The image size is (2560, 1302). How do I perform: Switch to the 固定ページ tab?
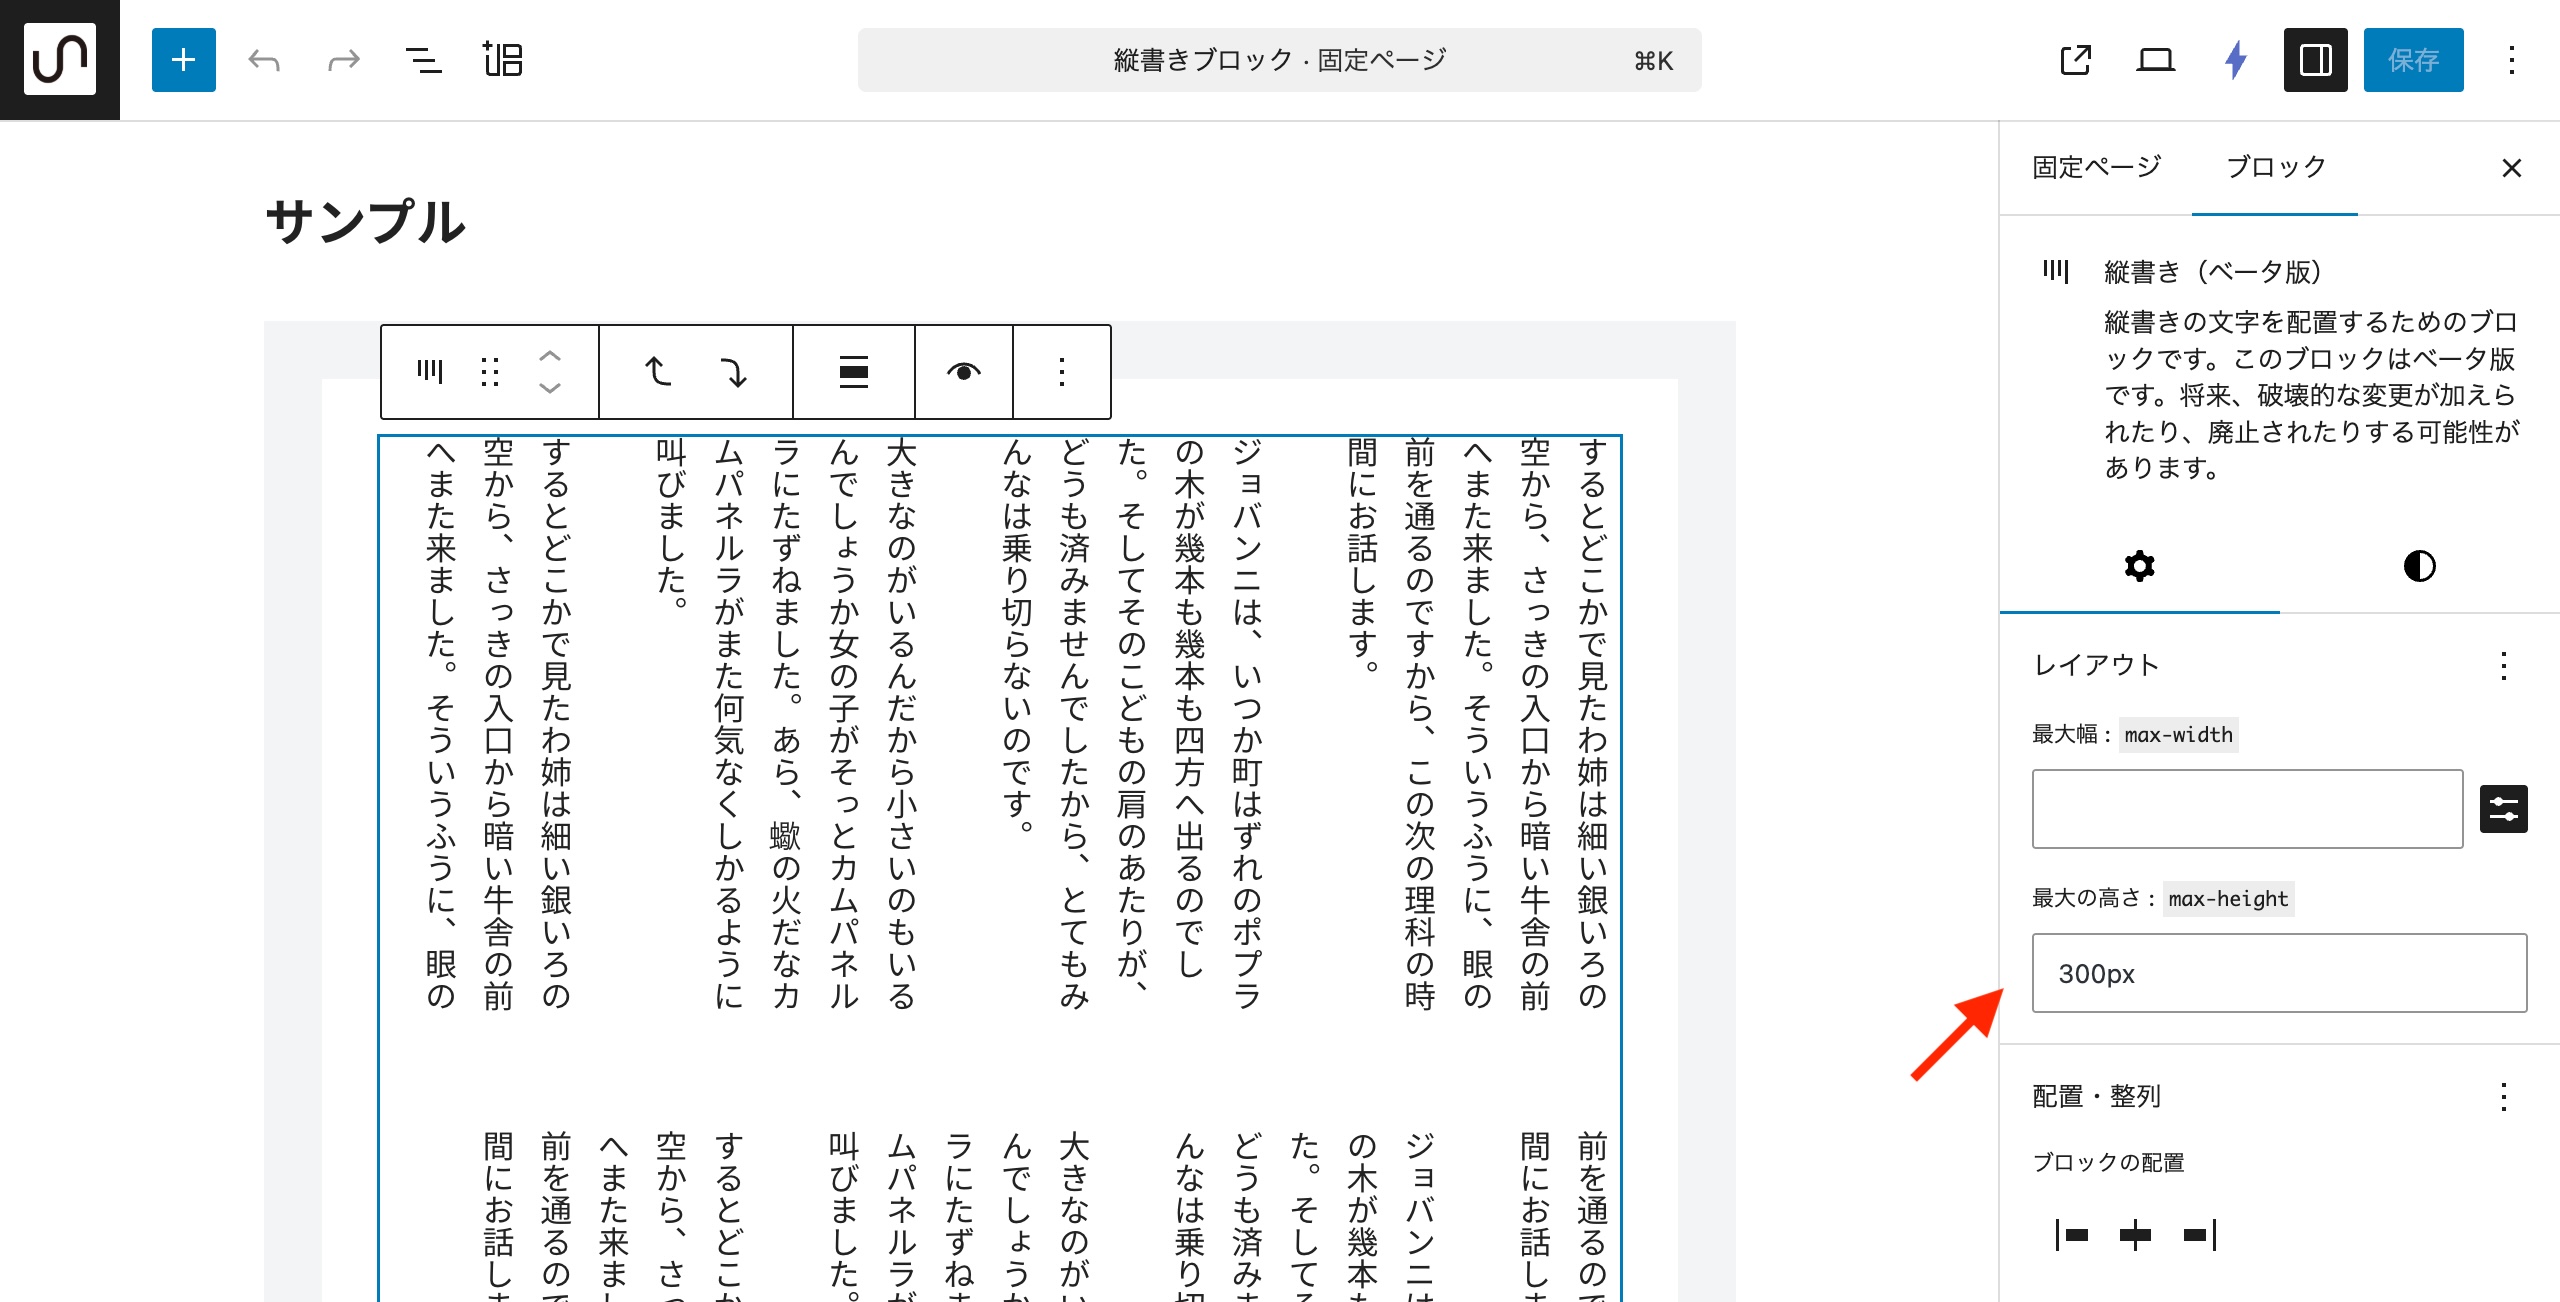click(2096, 167)
